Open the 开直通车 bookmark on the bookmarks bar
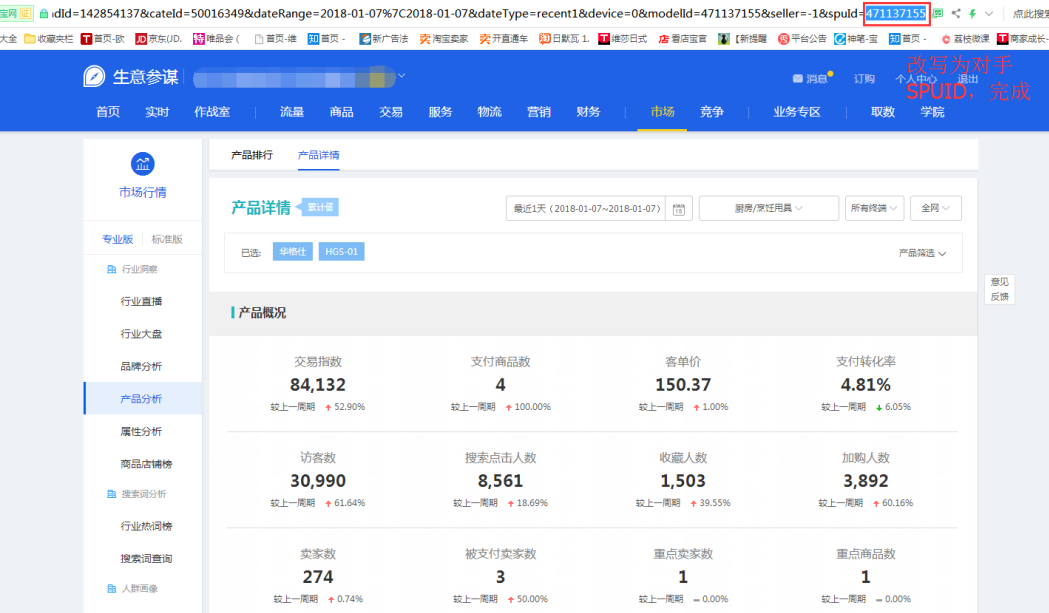 (x=509, y=38)
